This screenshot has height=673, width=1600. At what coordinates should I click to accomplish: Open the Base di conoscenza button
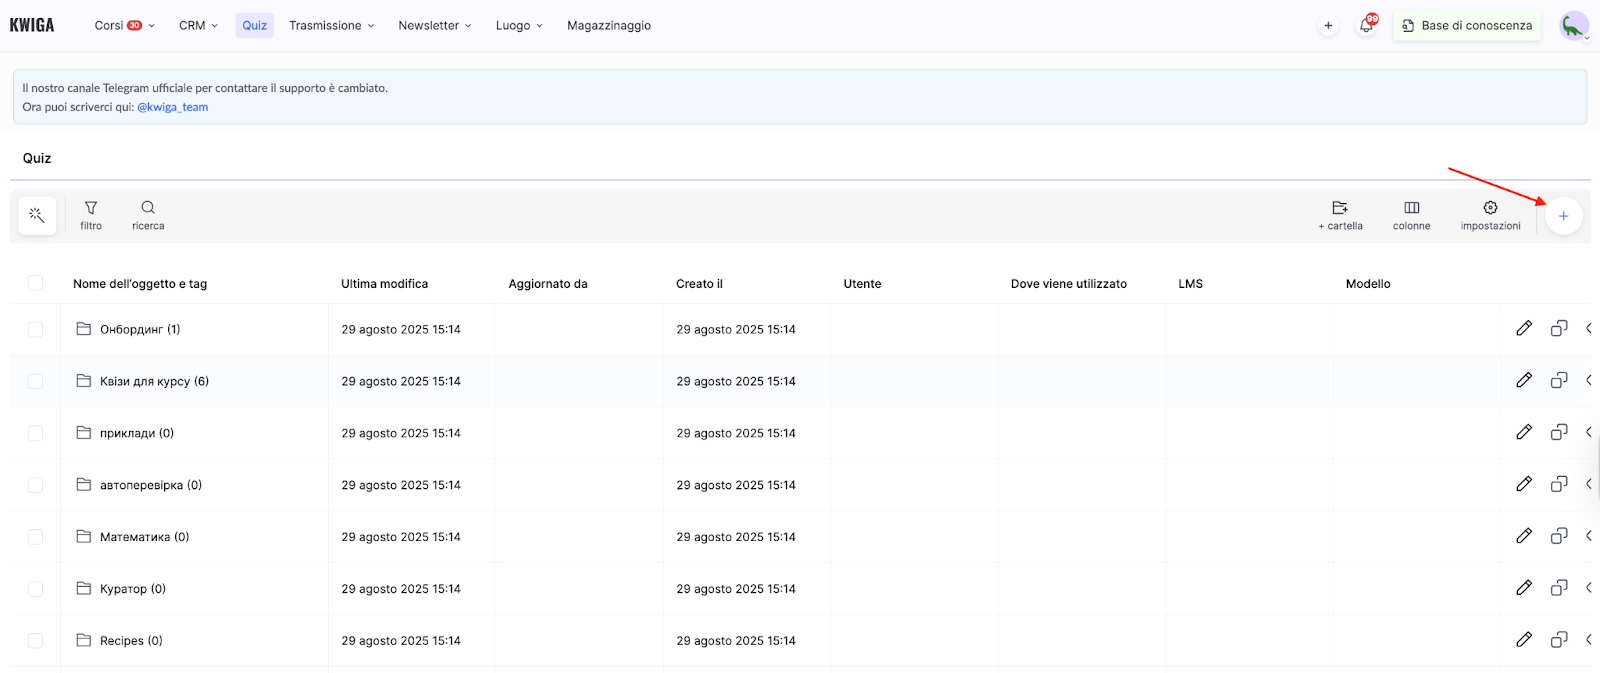[1466, 26]
